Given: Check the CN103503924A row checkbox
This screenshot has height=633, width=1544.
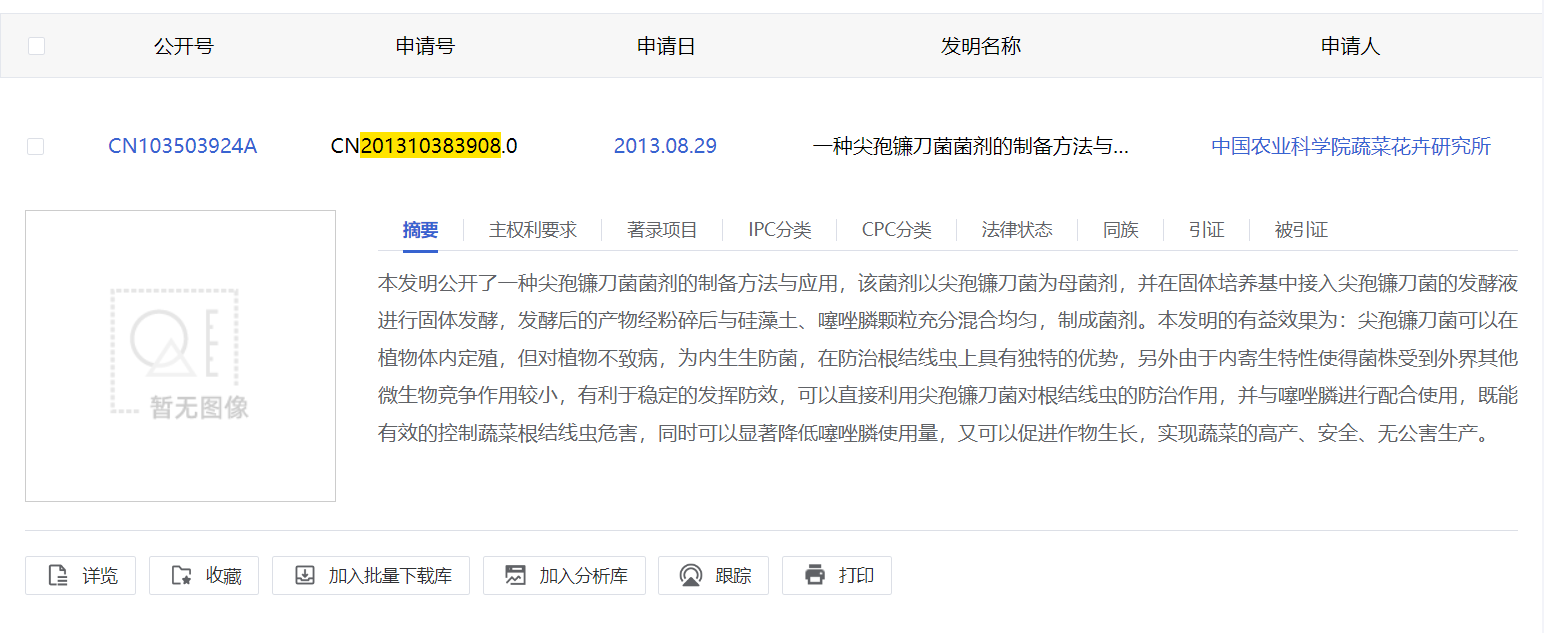Looking at the screenshot, I should coord(36,147).
